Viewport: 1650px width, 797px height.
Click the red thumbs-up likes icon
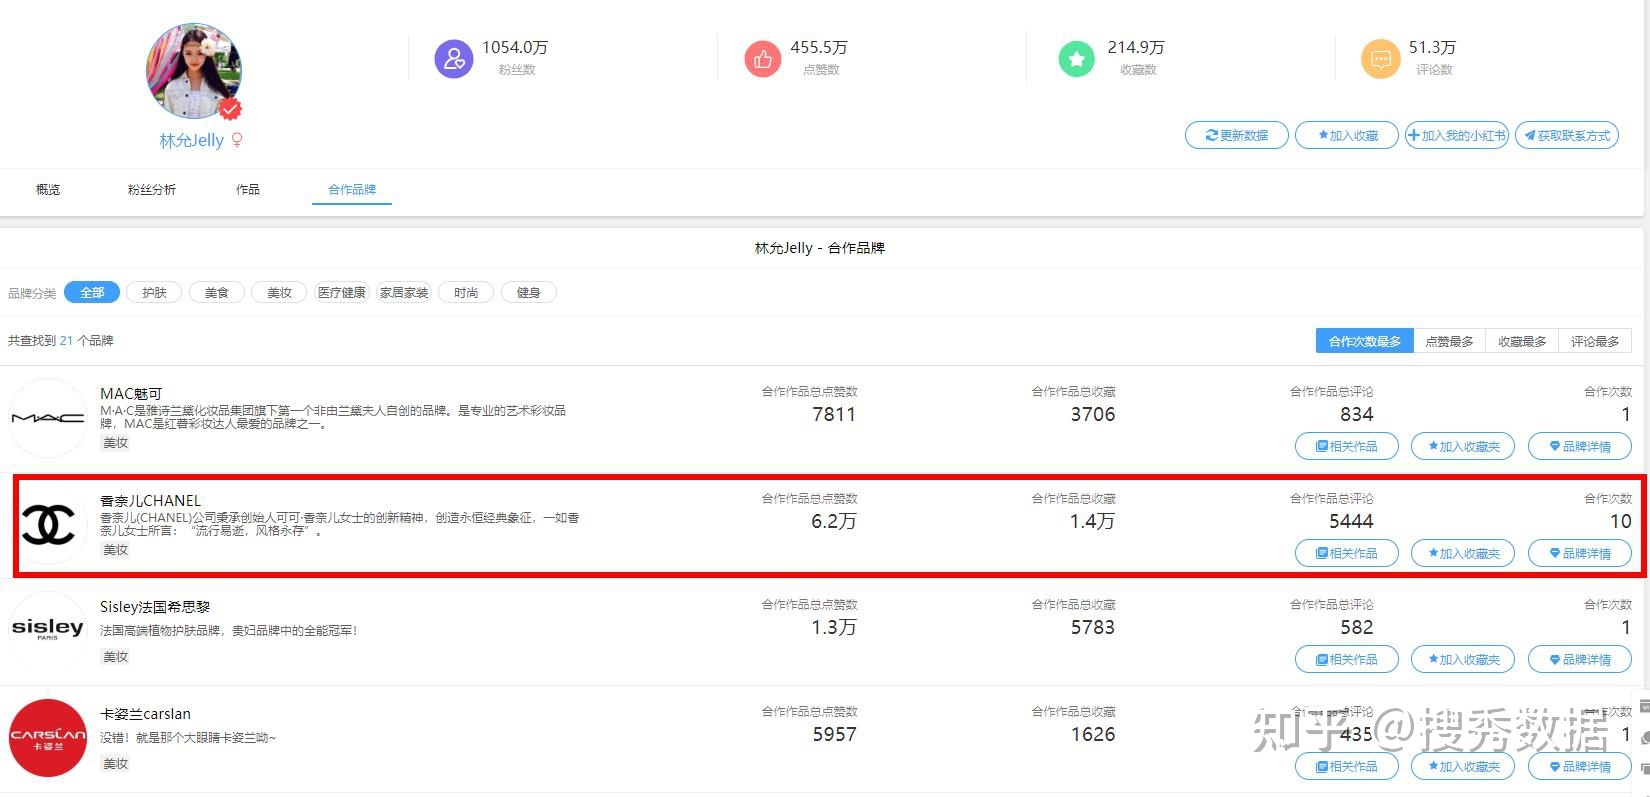click(762, 59)
